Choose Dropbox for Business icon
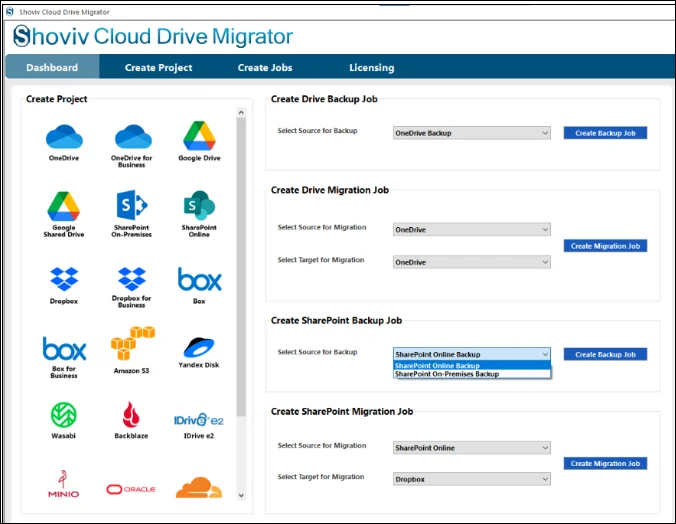The height and width of the screenshot is (524, 676). [x=131, y=279]
